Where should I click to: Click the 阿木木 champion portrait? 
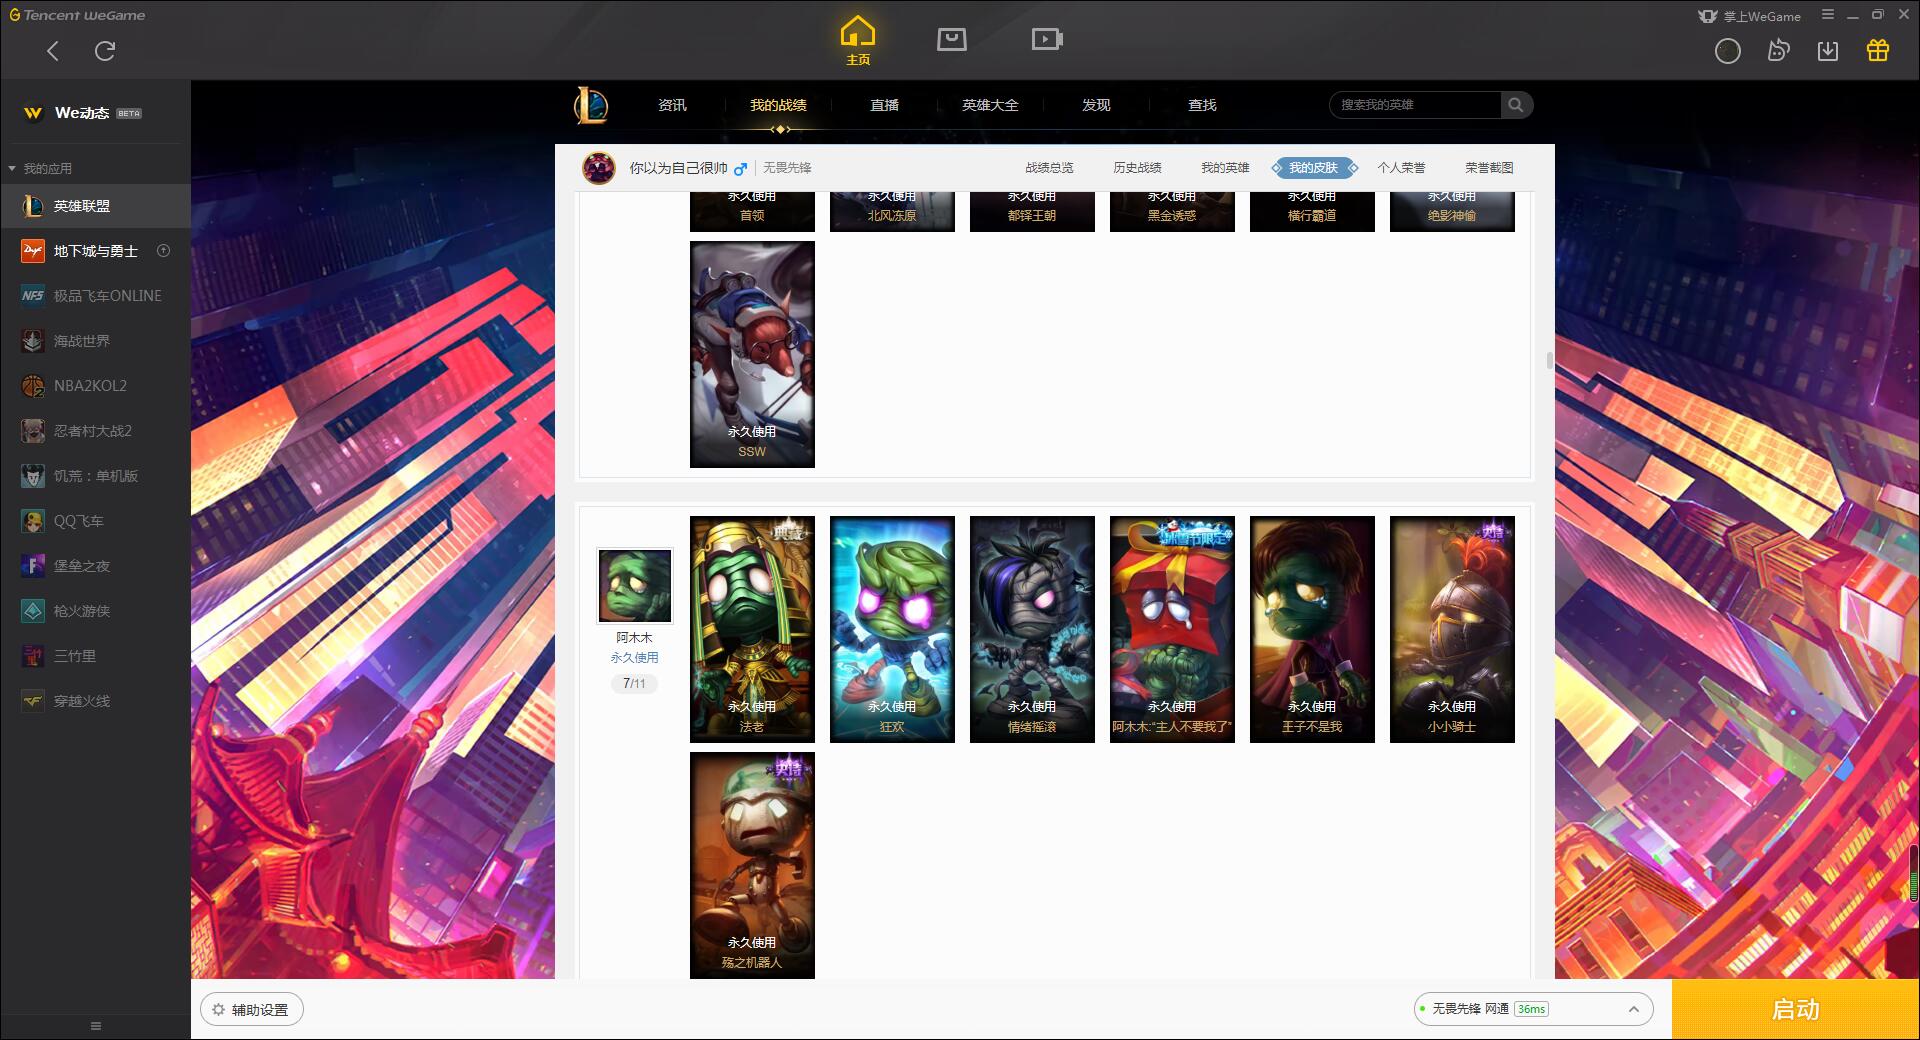click(634, 585)
